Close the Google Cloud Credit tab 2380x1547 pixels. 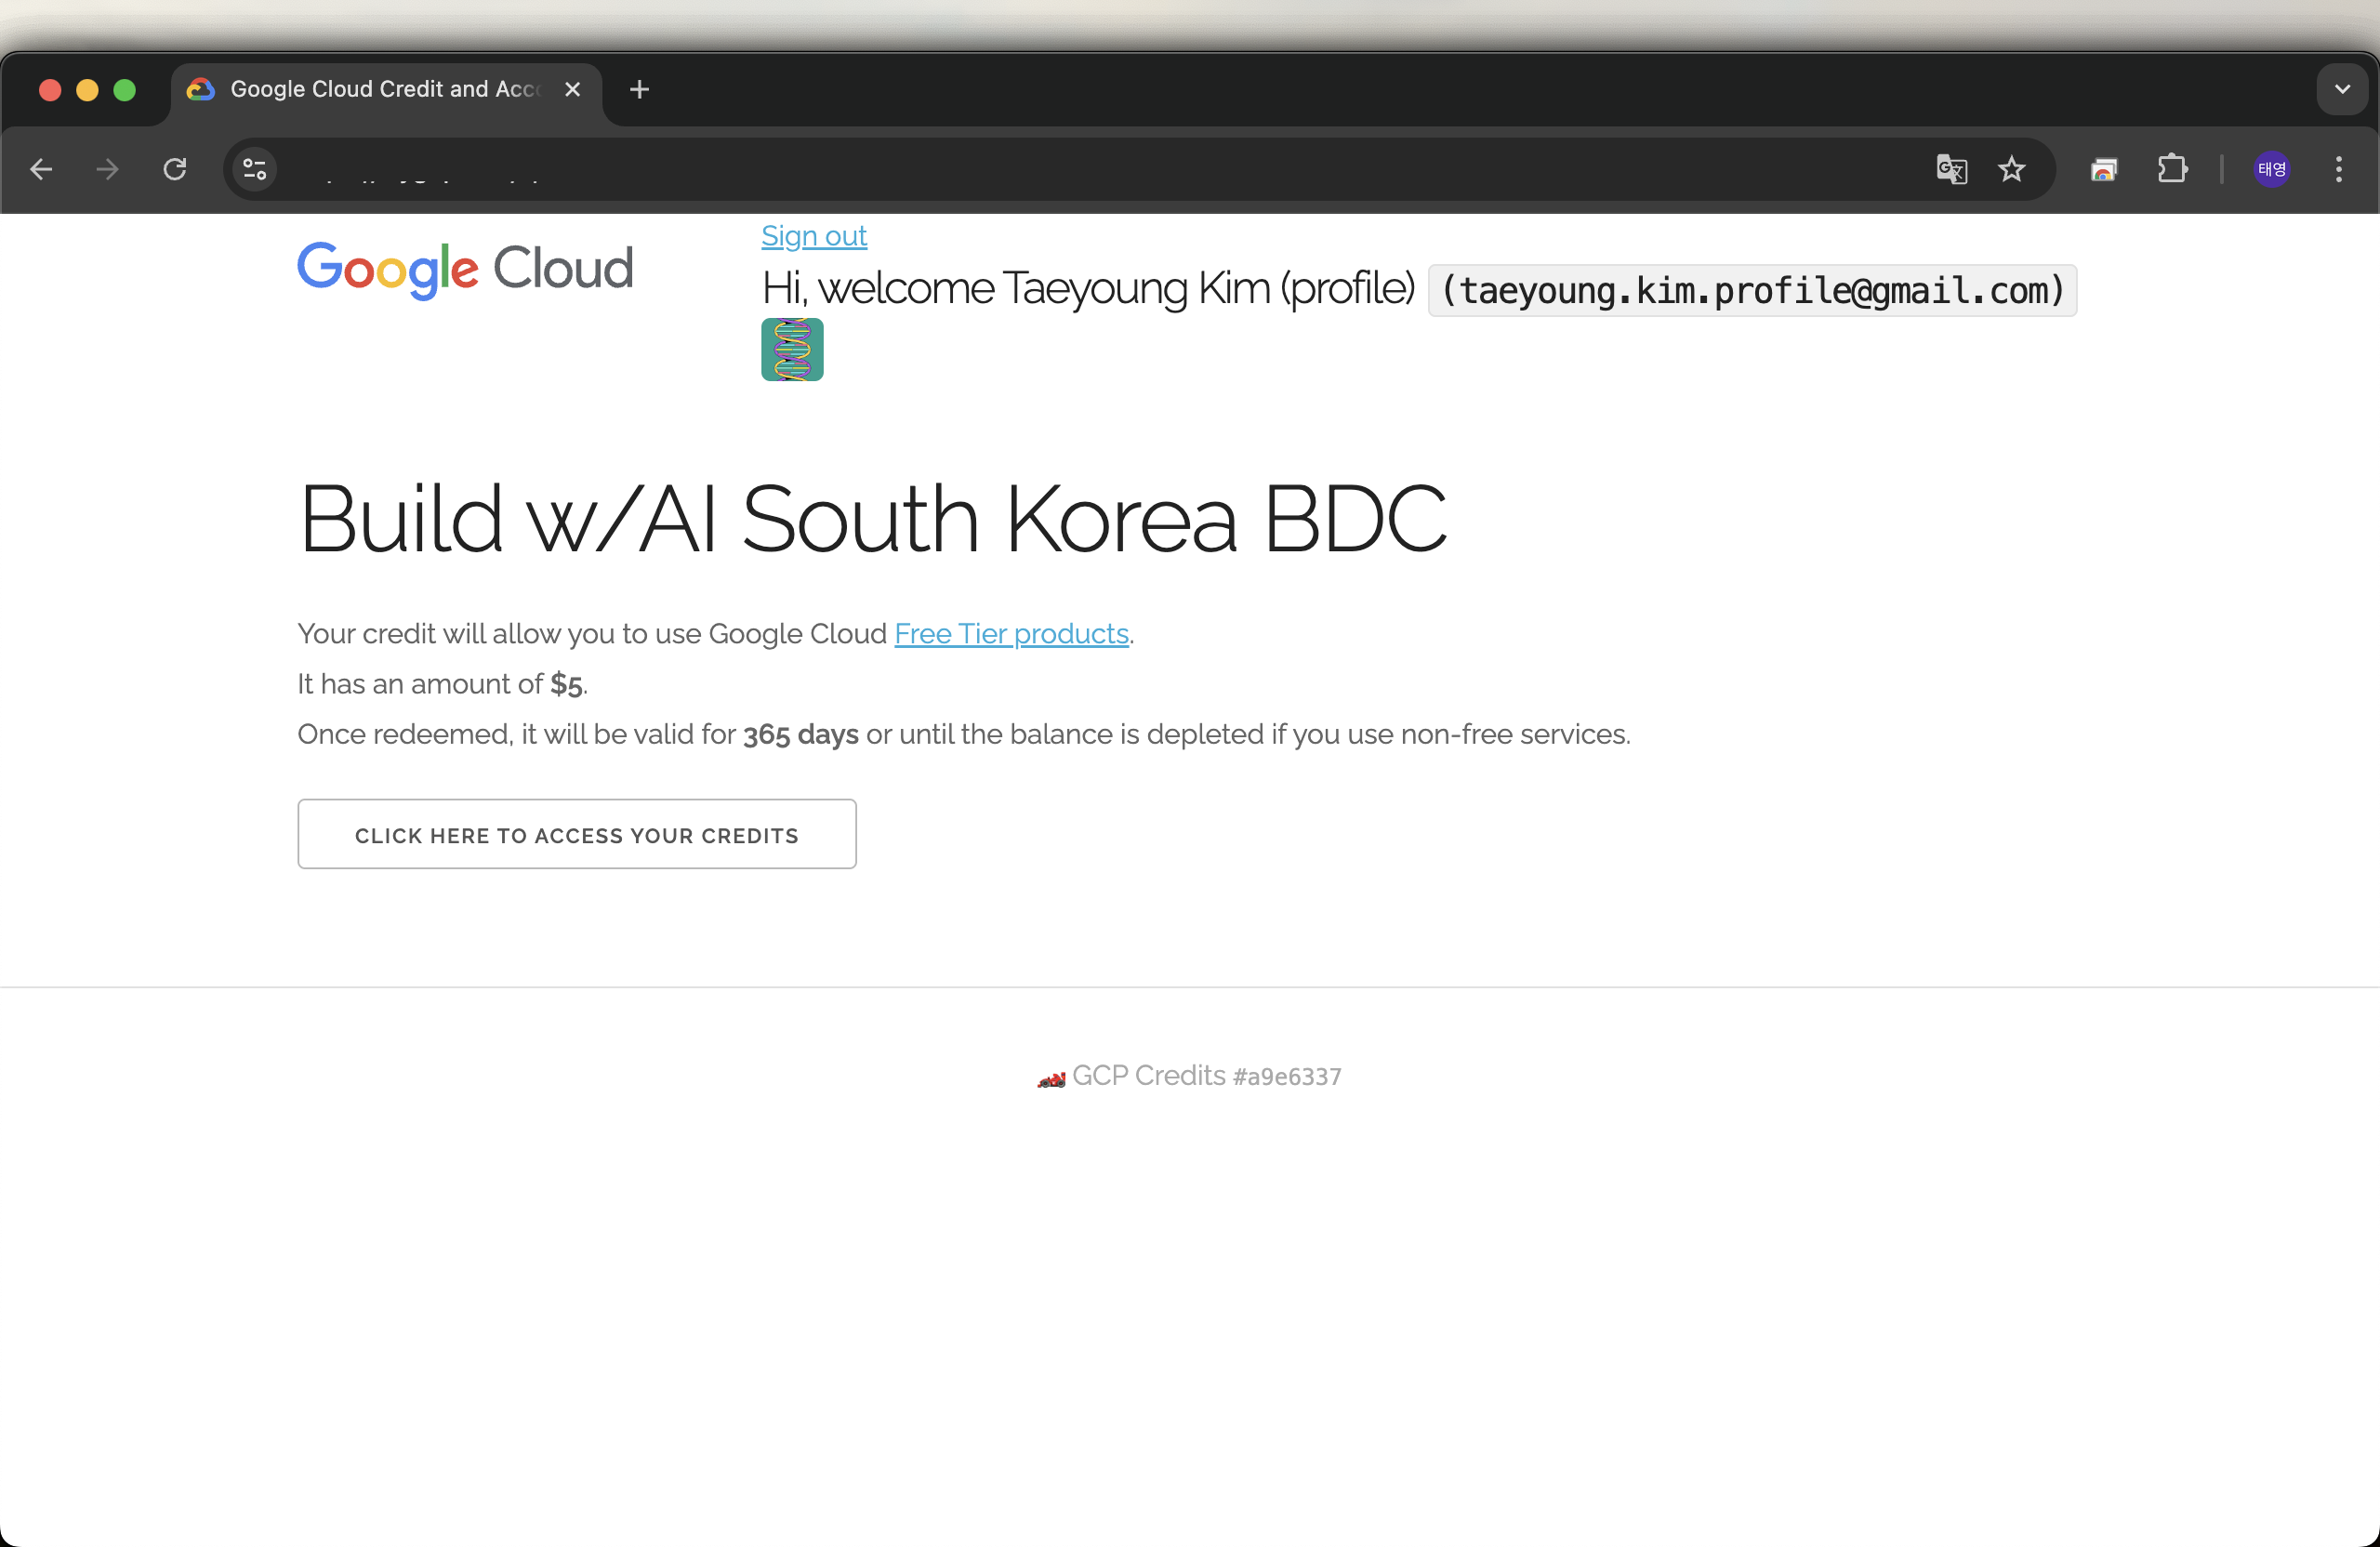tap(573, 89)
